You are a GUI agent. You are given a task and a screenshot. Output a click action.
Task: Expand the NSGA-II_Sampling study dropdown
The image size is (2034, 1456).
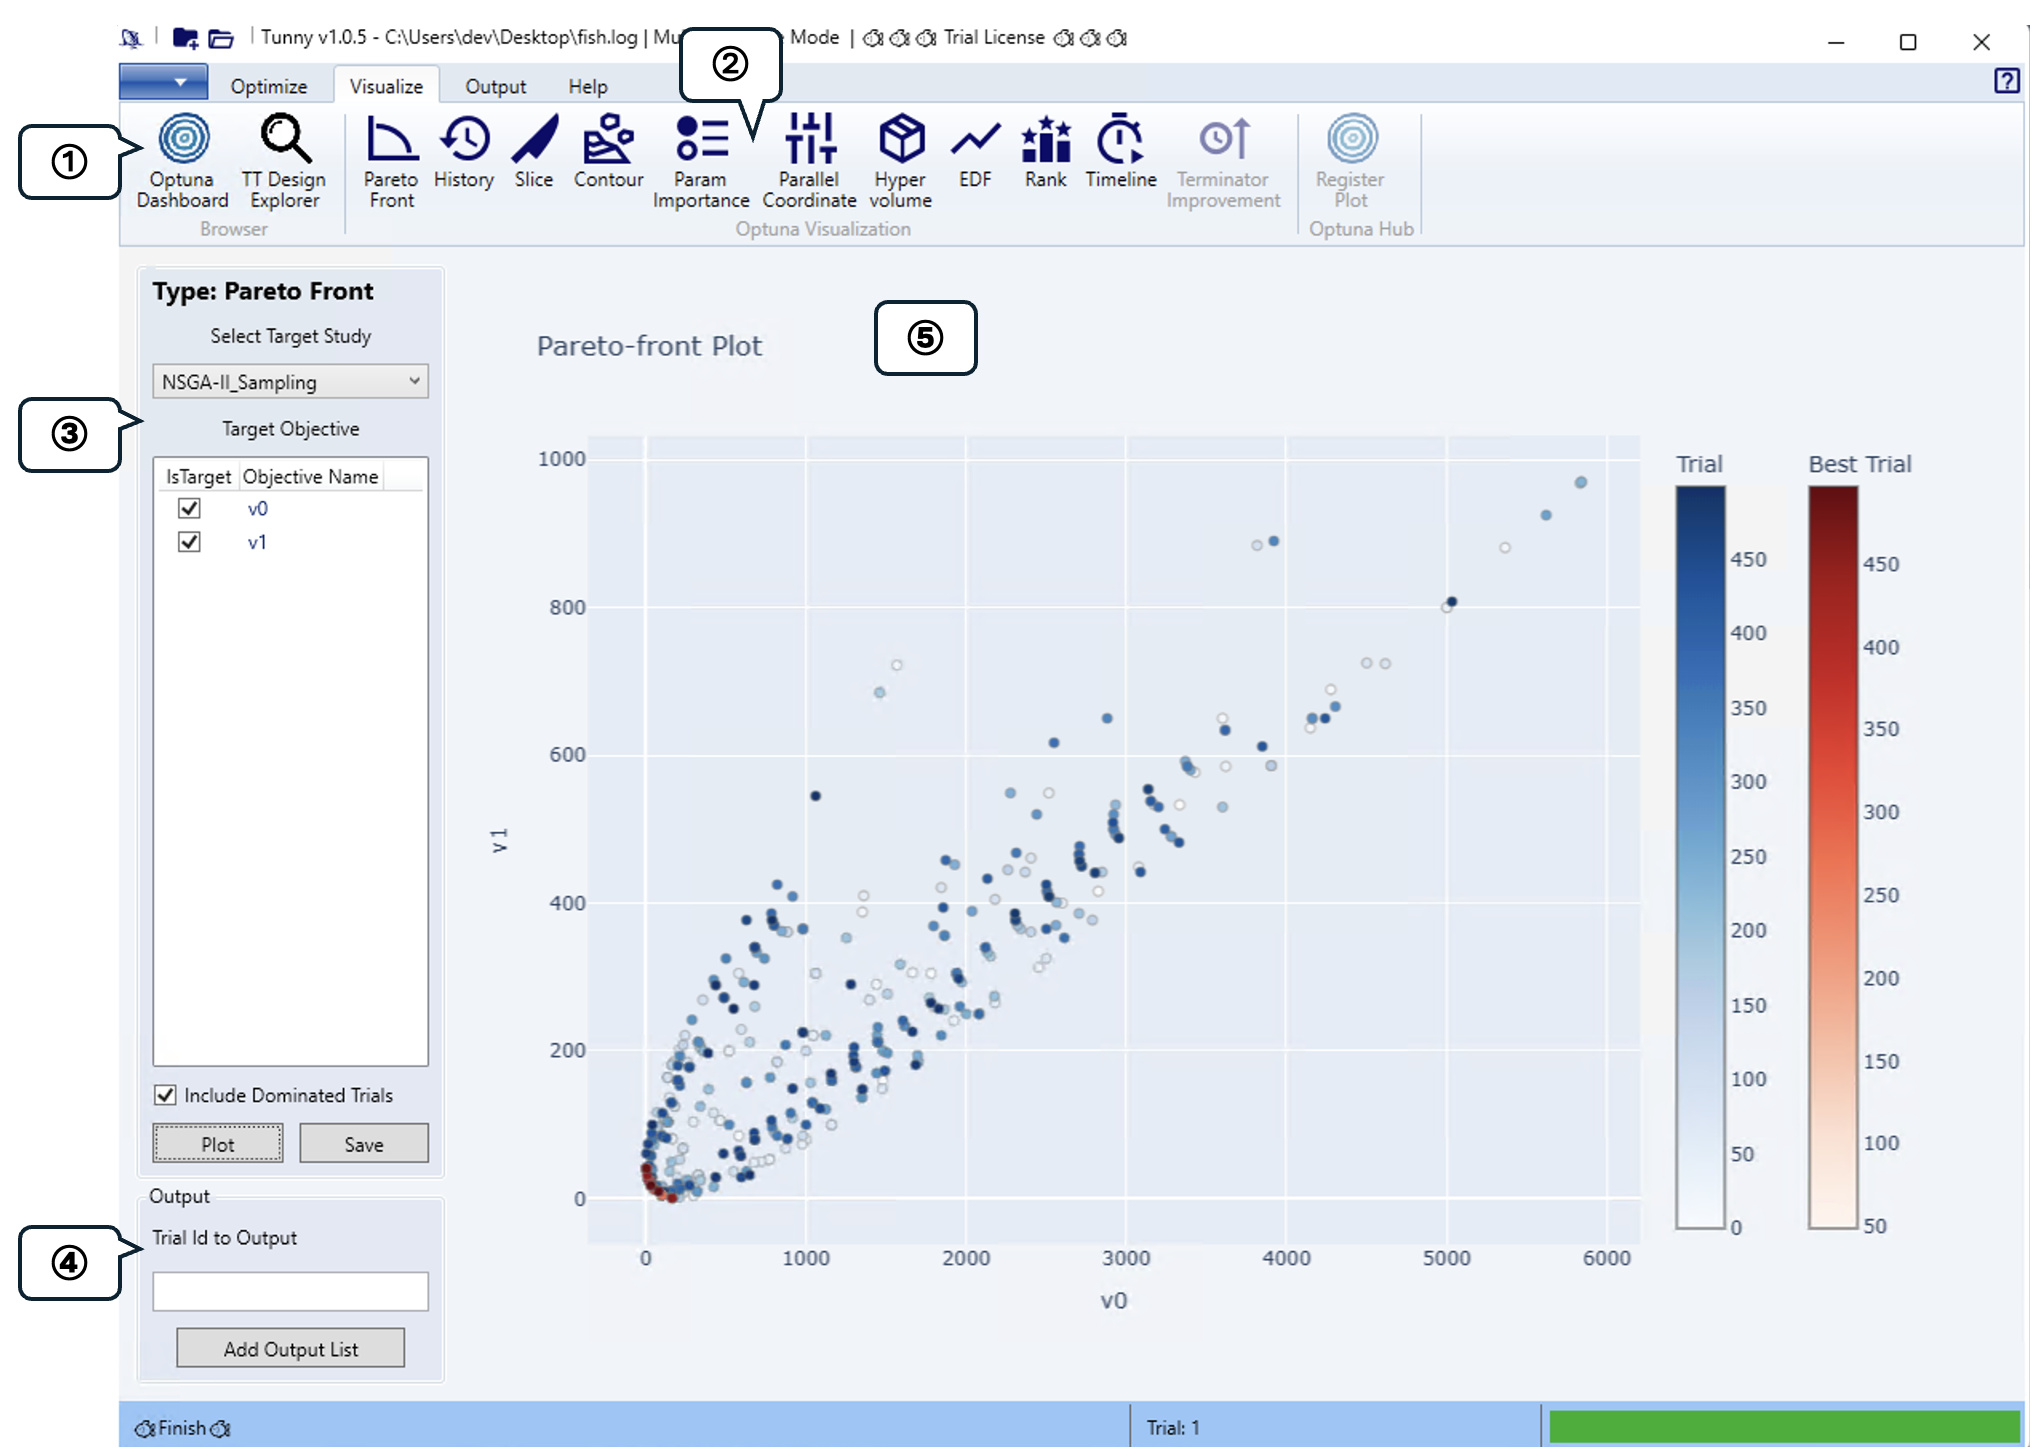point(290,381)
